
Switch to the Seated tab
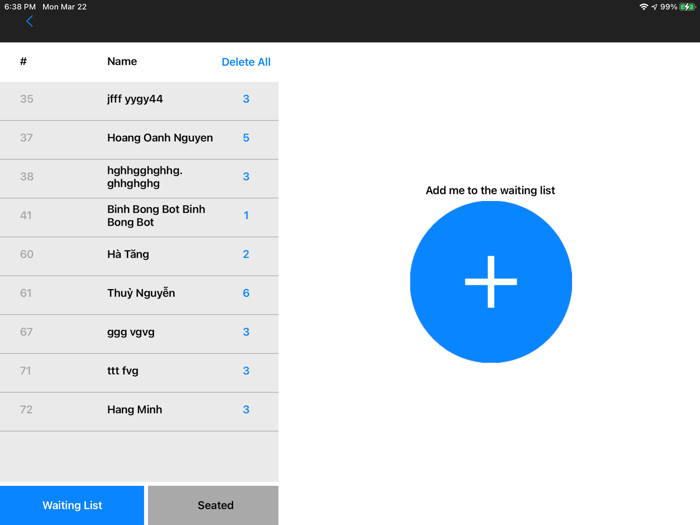[x=213, y=505]
